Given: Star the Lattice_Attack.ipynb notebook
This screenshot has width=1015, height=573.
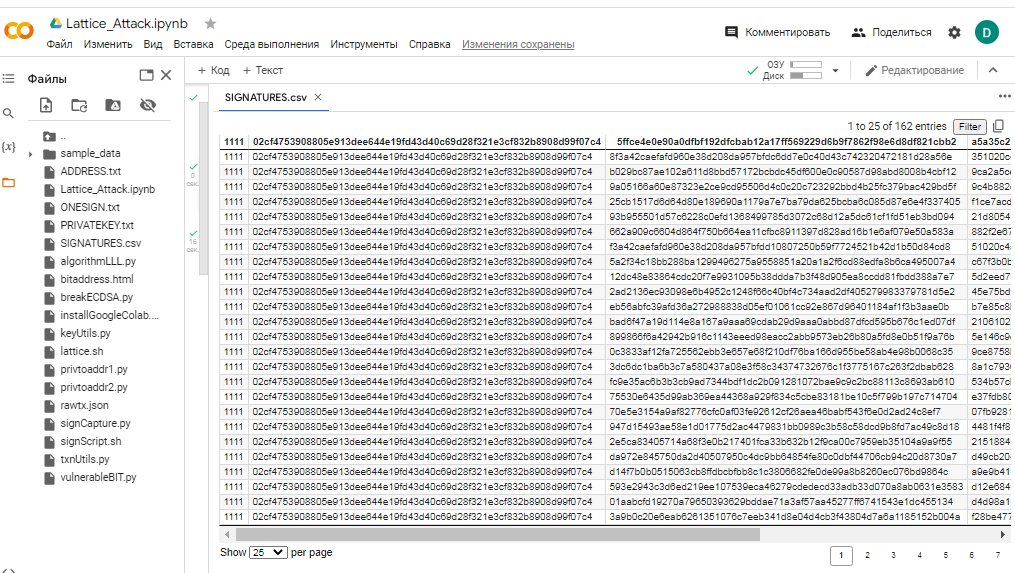Looking at the screenshot, I should 210,24.
